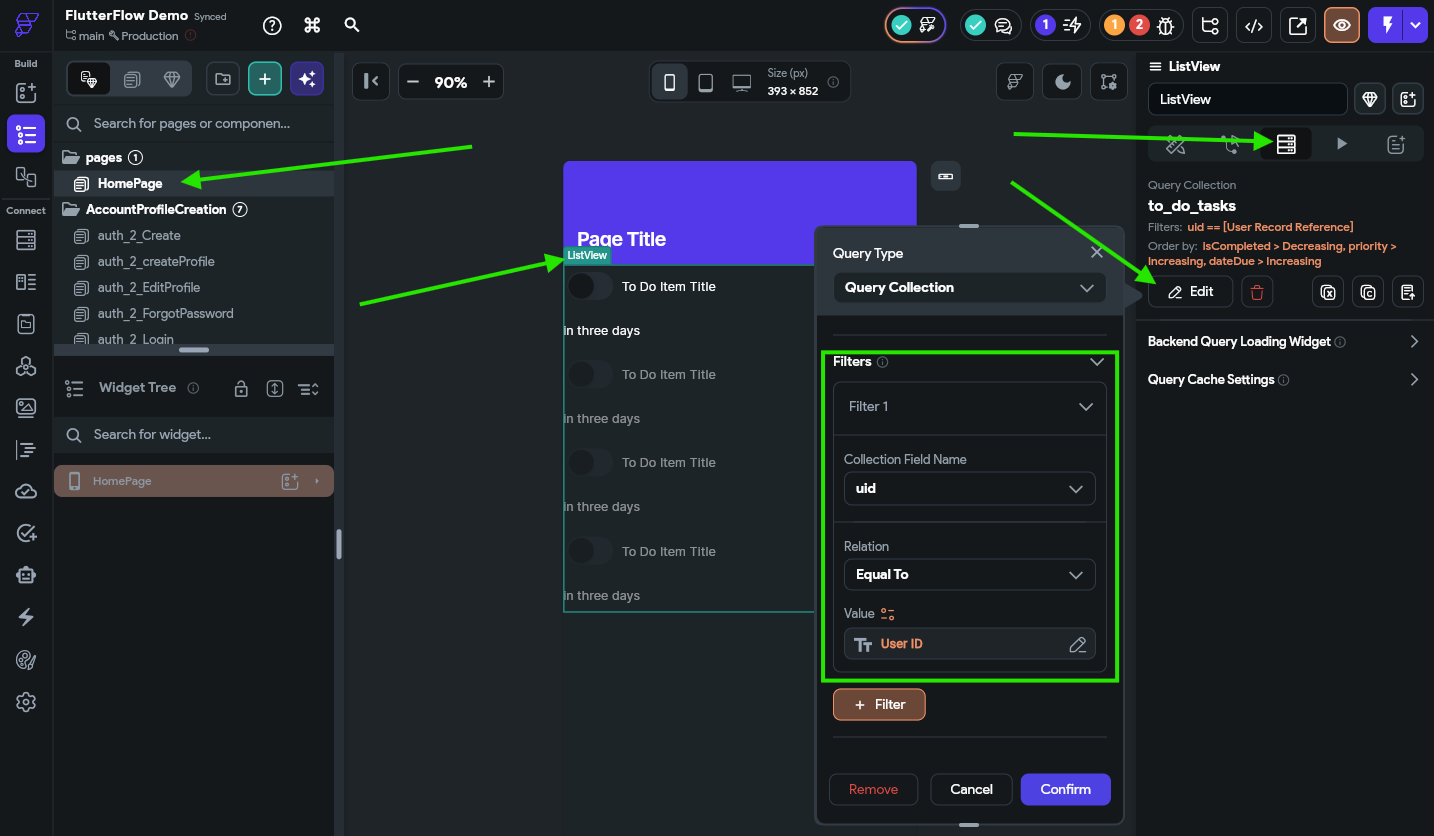1434x836 pixels.
Task: Open the Page Selector nav icon
Action: (x=26, y=134)
